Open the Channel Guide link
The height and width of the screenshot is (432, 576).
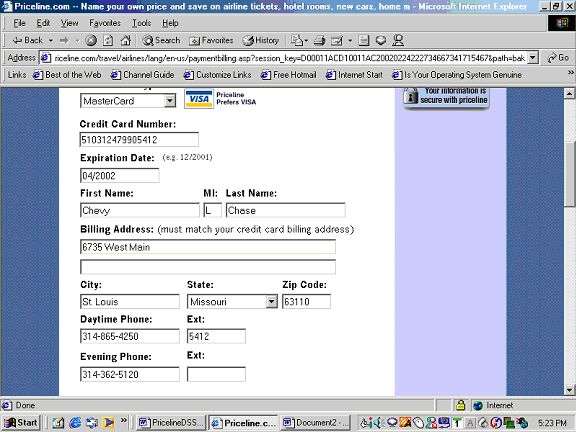click(143, 75)
